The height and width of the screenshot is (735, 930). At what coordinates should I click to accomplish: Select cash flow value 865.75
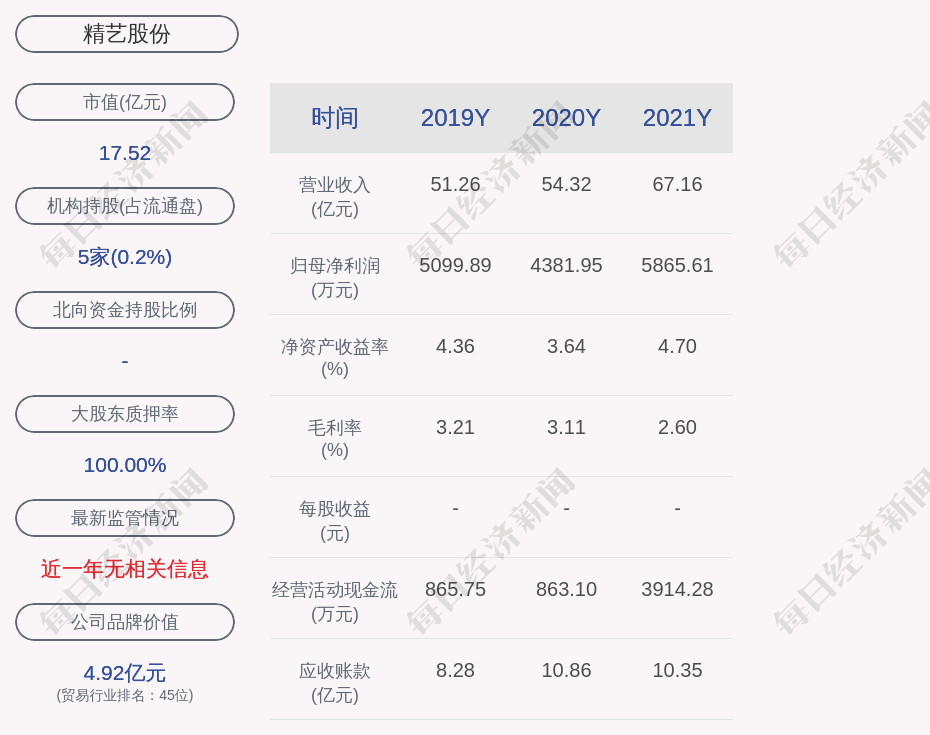pos(455,590)
